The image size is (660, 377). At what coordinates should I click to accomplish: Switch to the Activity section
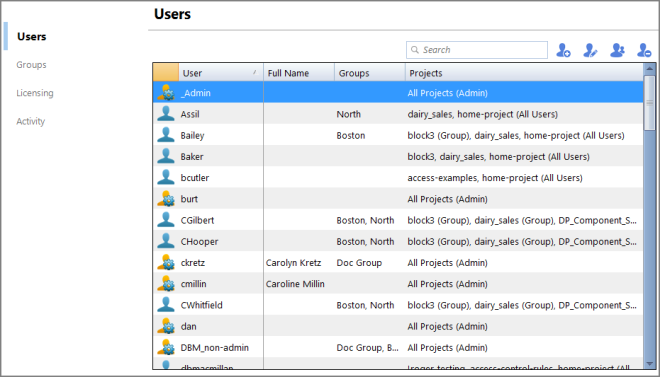point(30,121)
